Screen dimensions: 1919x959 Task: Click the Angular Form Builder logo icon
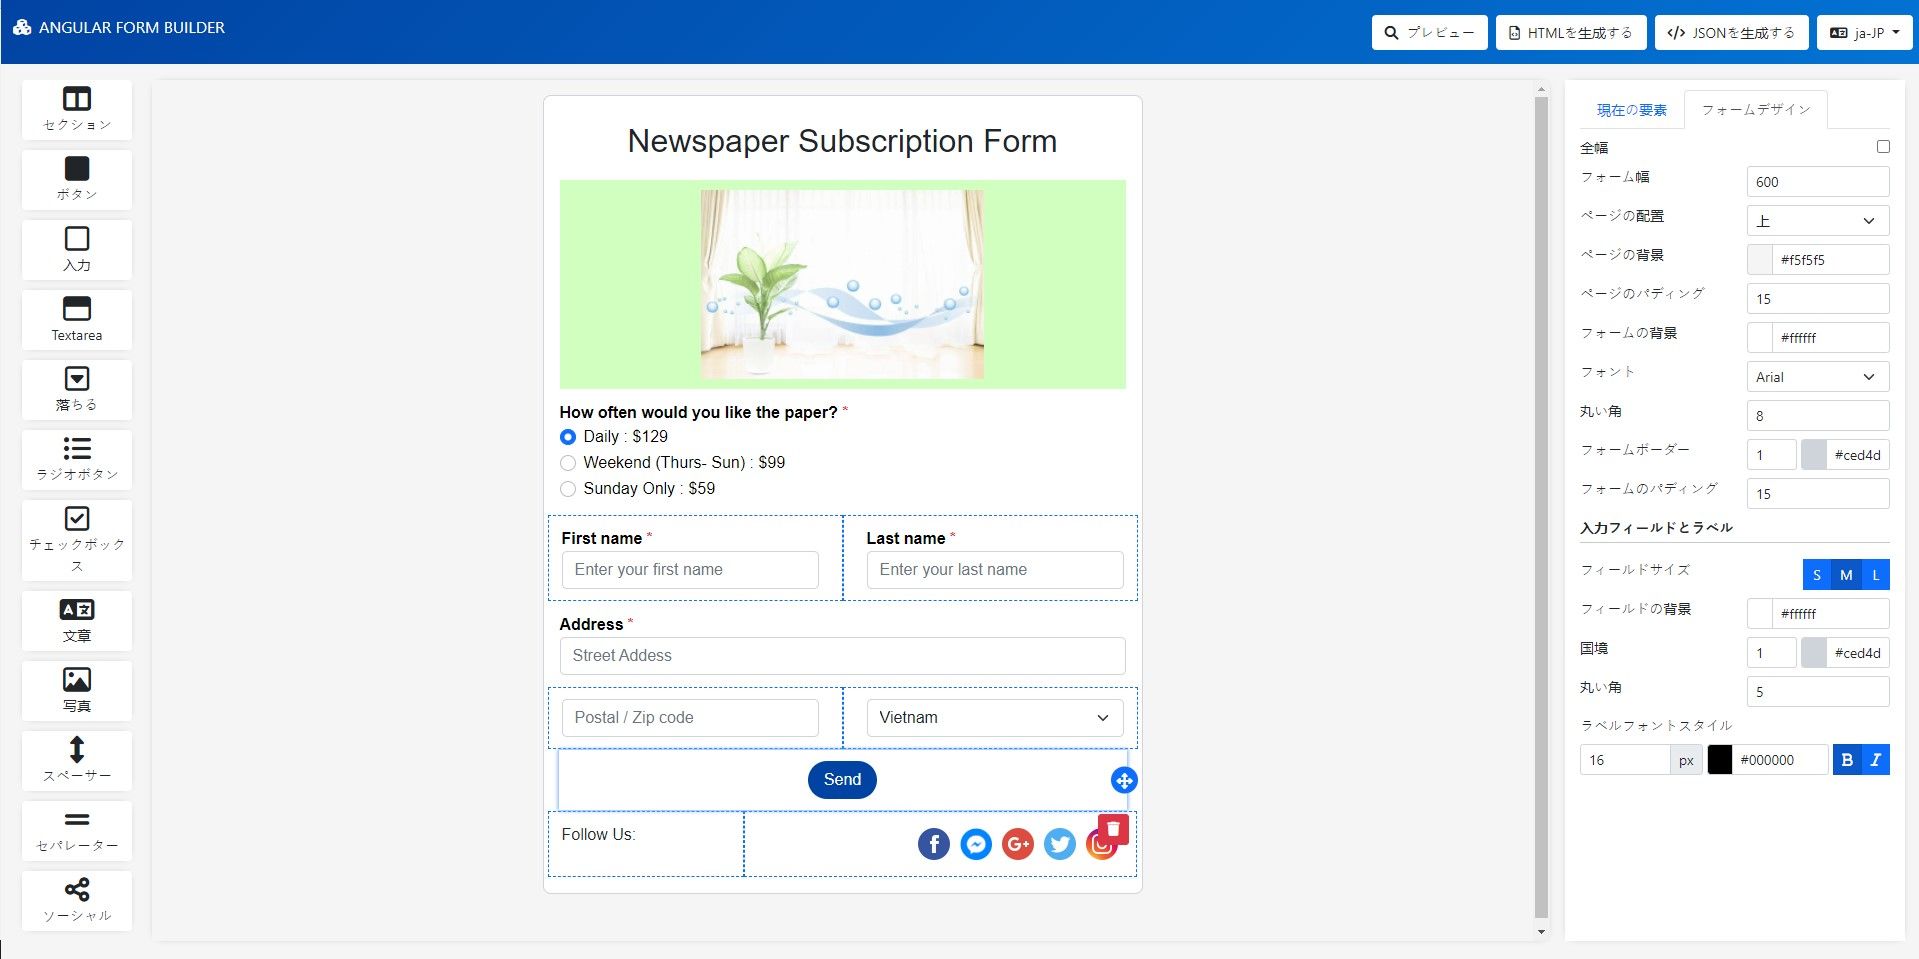pos(22,27)
